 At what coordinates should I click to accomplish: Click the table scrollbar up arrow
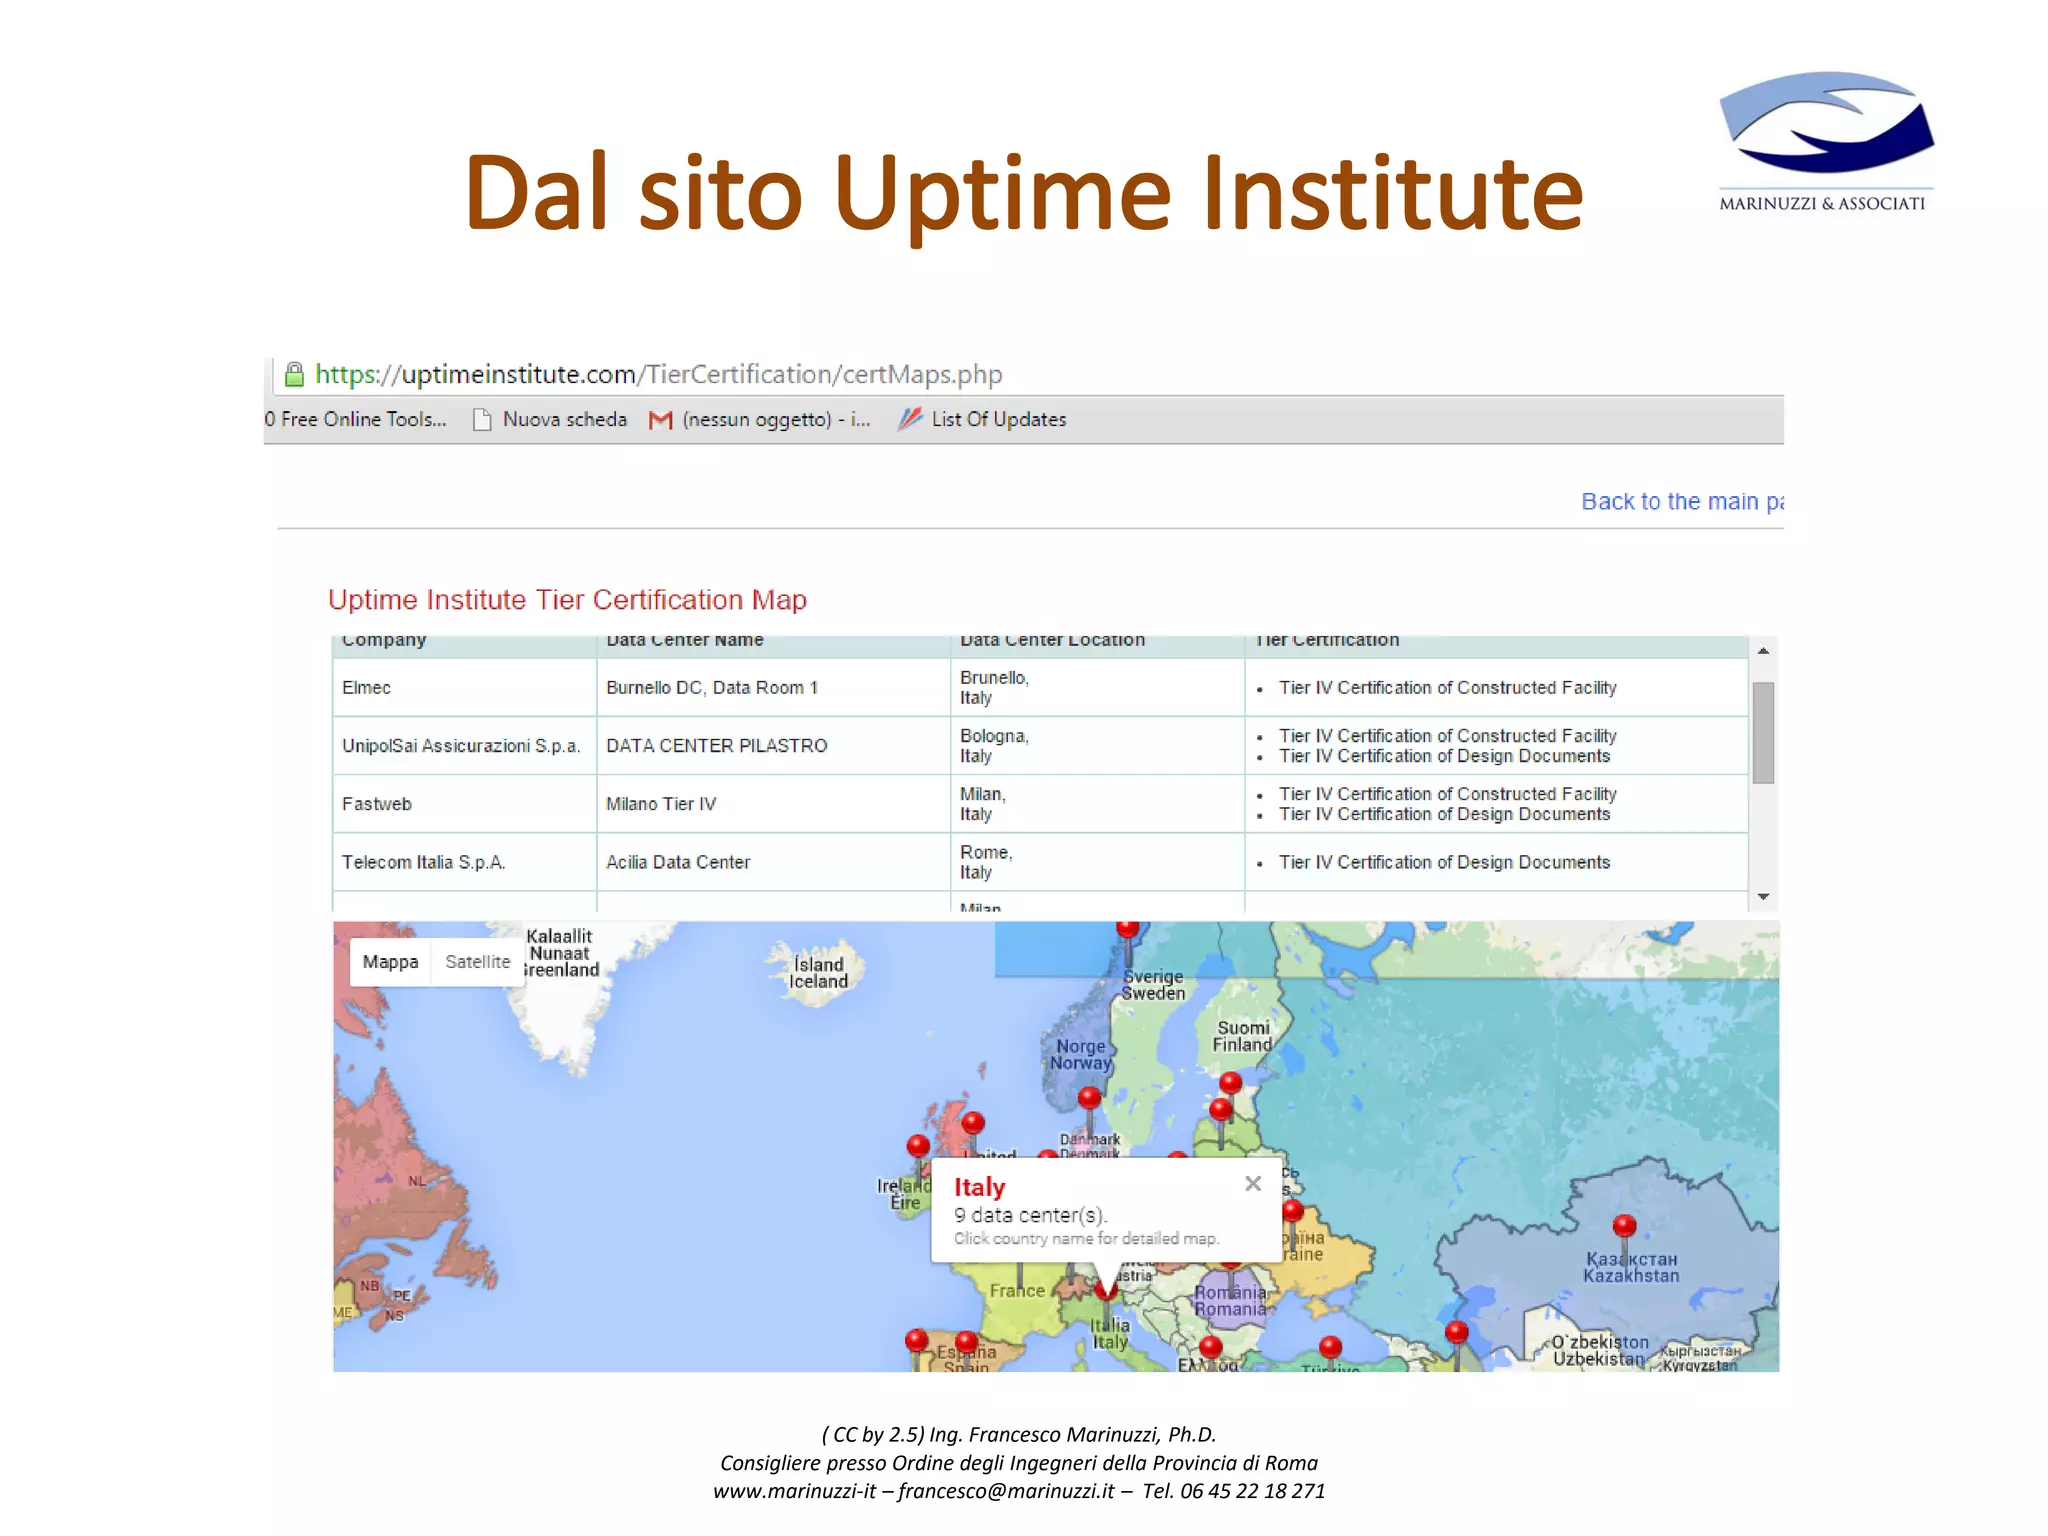pyautogui.click(x=1764, y=651)
